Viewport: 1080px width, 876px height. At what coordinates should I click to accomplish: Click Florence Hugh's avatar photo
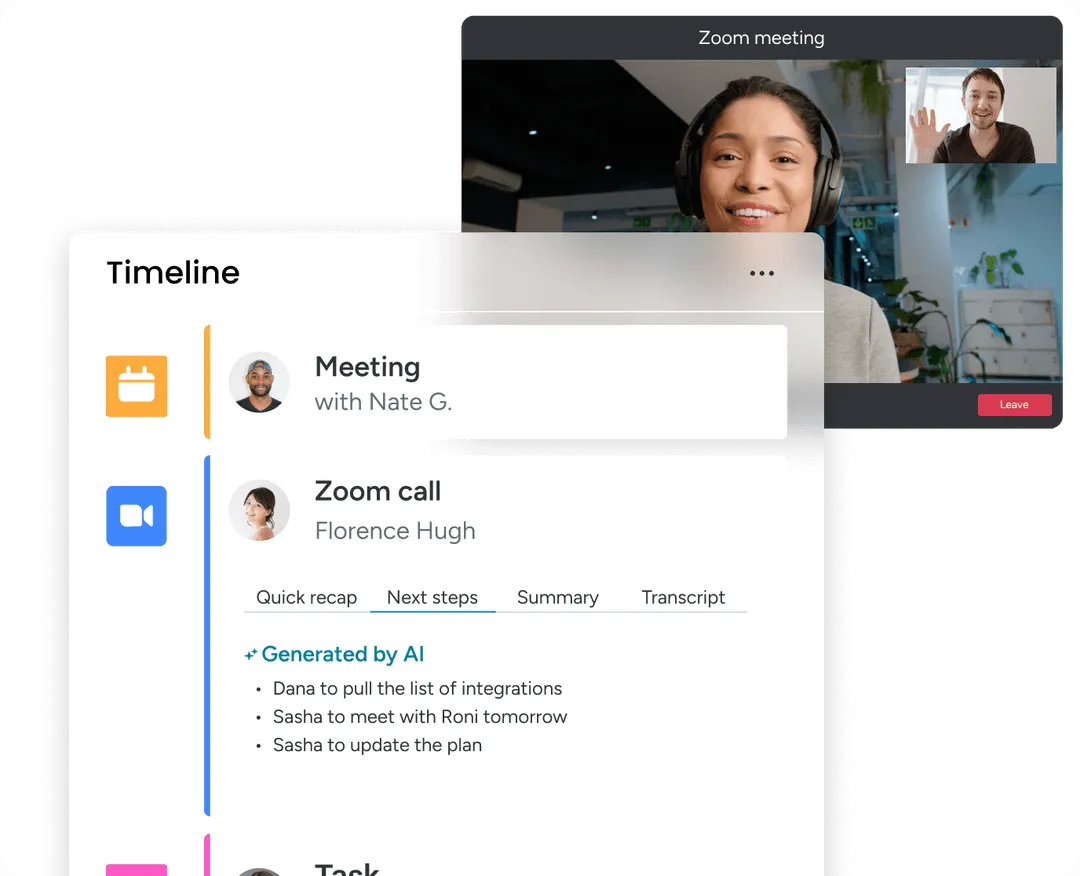[x=259, y=510]
